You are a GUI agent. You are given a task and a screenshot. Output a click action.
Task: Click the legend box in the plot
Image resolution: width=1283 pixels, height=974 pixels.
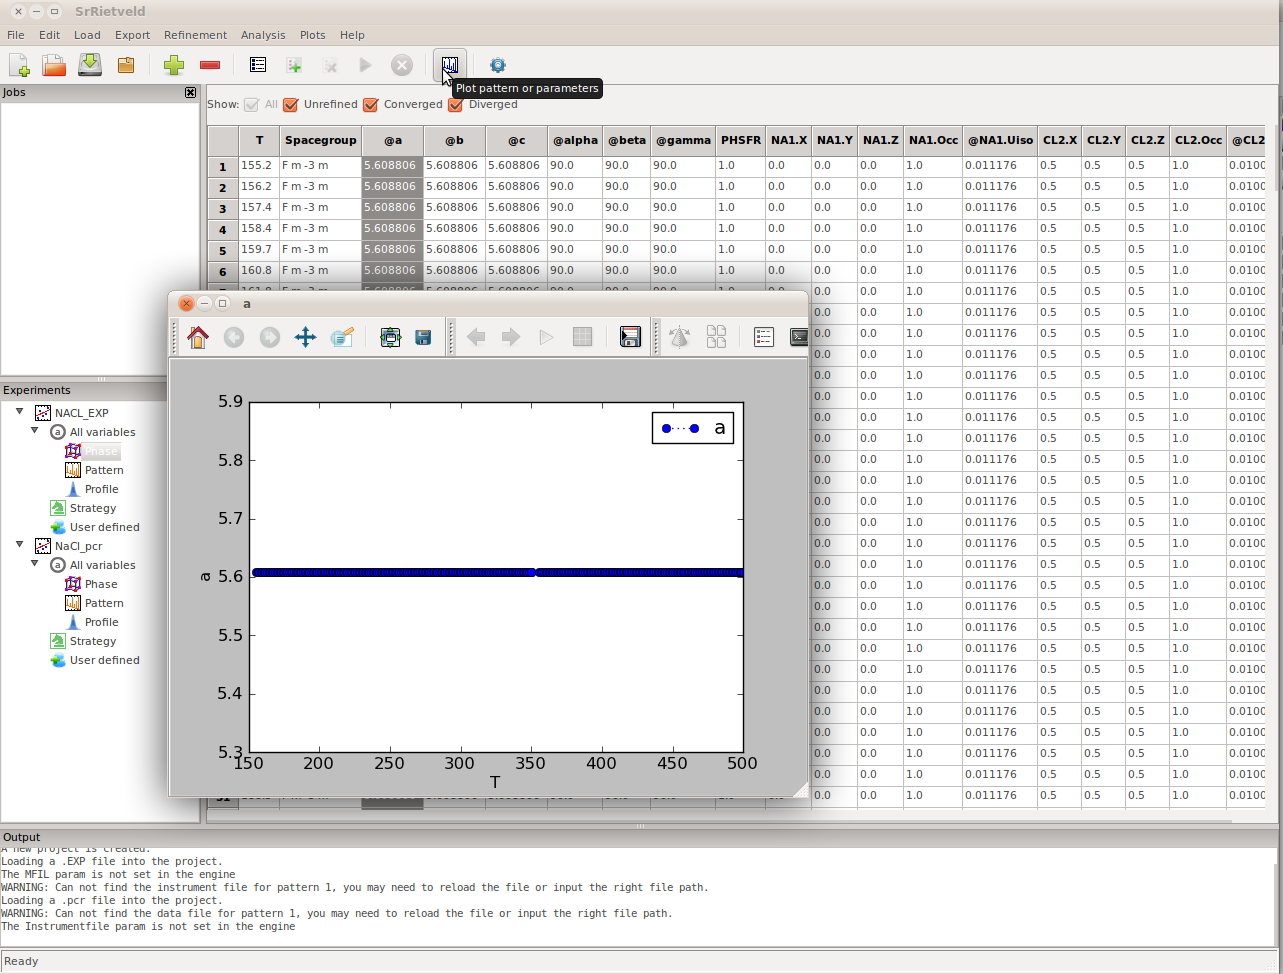pos(693,428)
